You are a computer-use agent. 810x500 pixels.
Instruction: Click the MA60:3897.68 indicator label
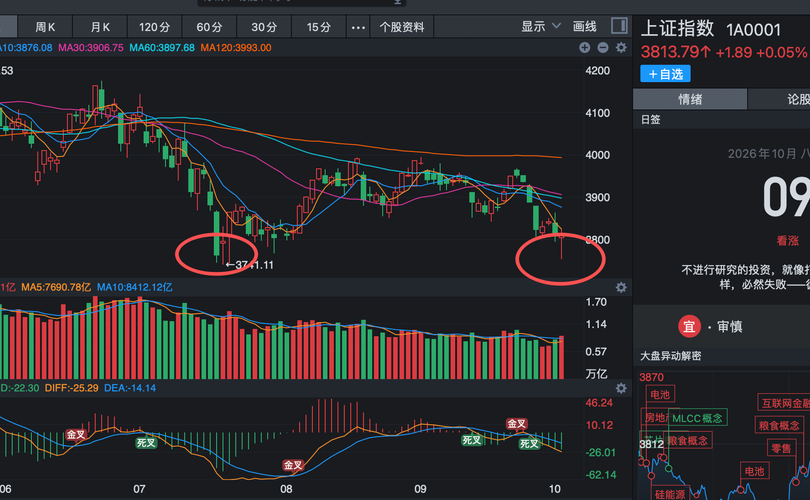click(x=162, y=48)
